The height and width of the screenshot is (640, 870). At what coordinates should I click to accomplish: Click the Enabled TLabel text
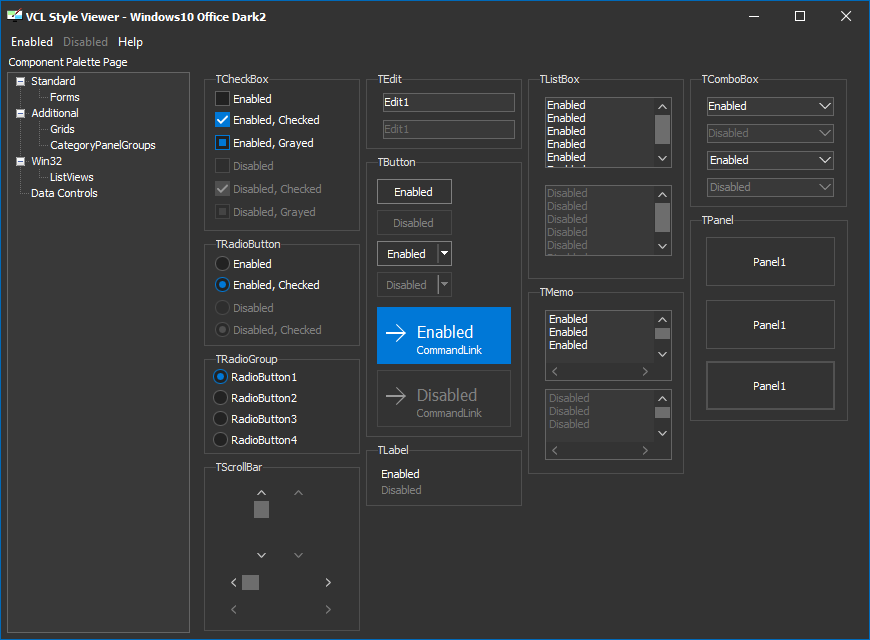400,474
